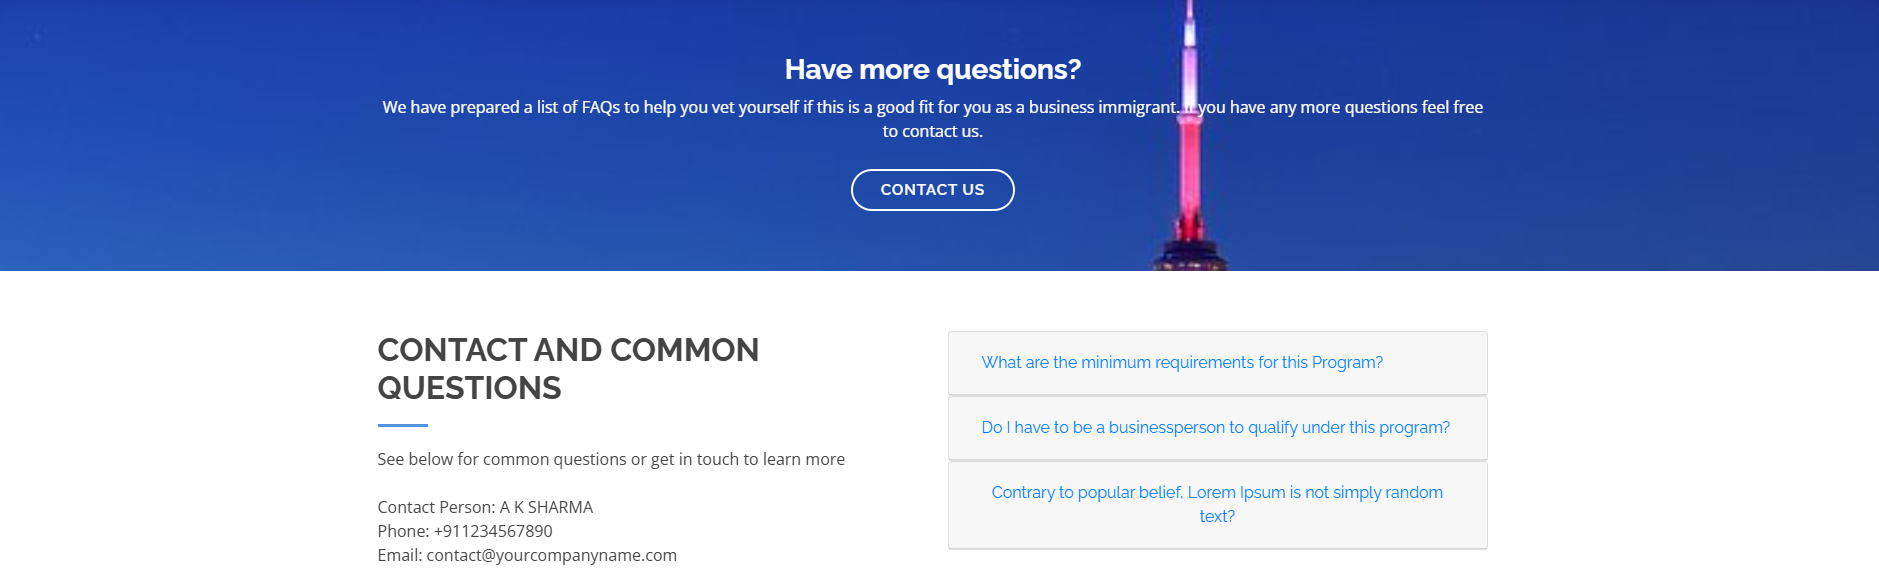
Task: Click the 'Contact Person:' label
Action: coord(436,507)
